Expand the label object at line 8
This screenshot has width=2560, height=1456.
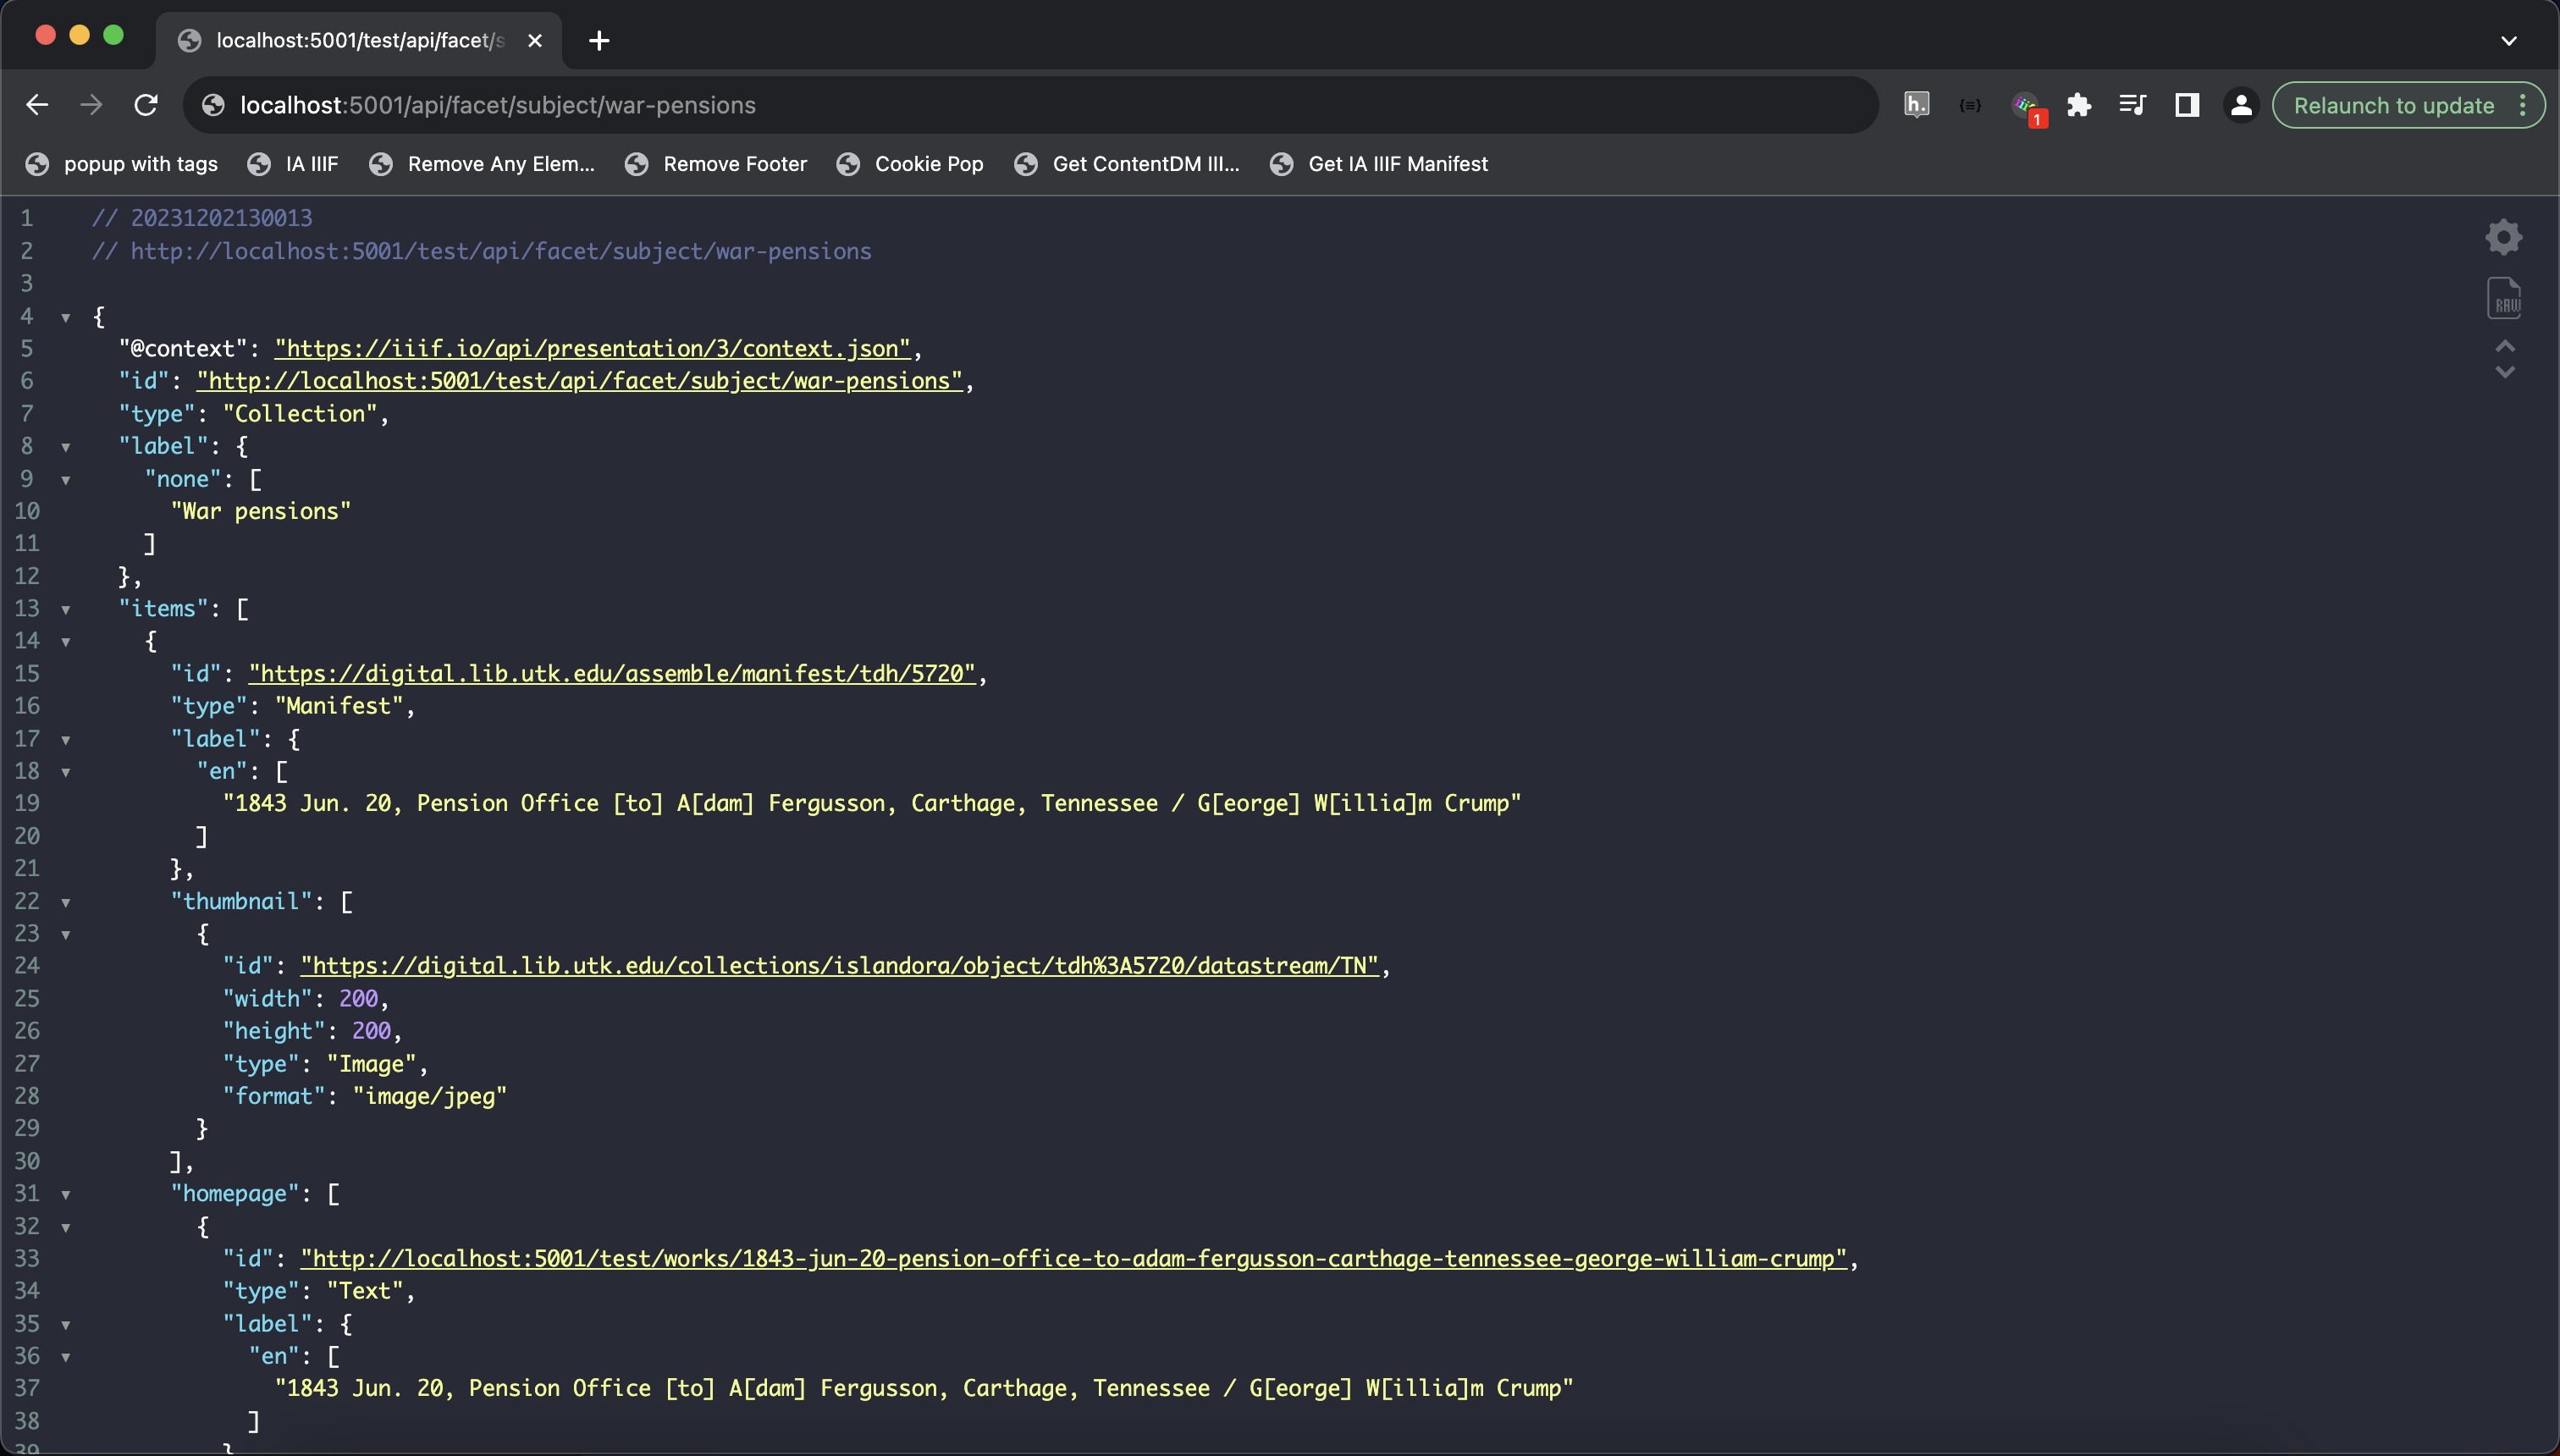pyautogui.click(x=65, y=447)
